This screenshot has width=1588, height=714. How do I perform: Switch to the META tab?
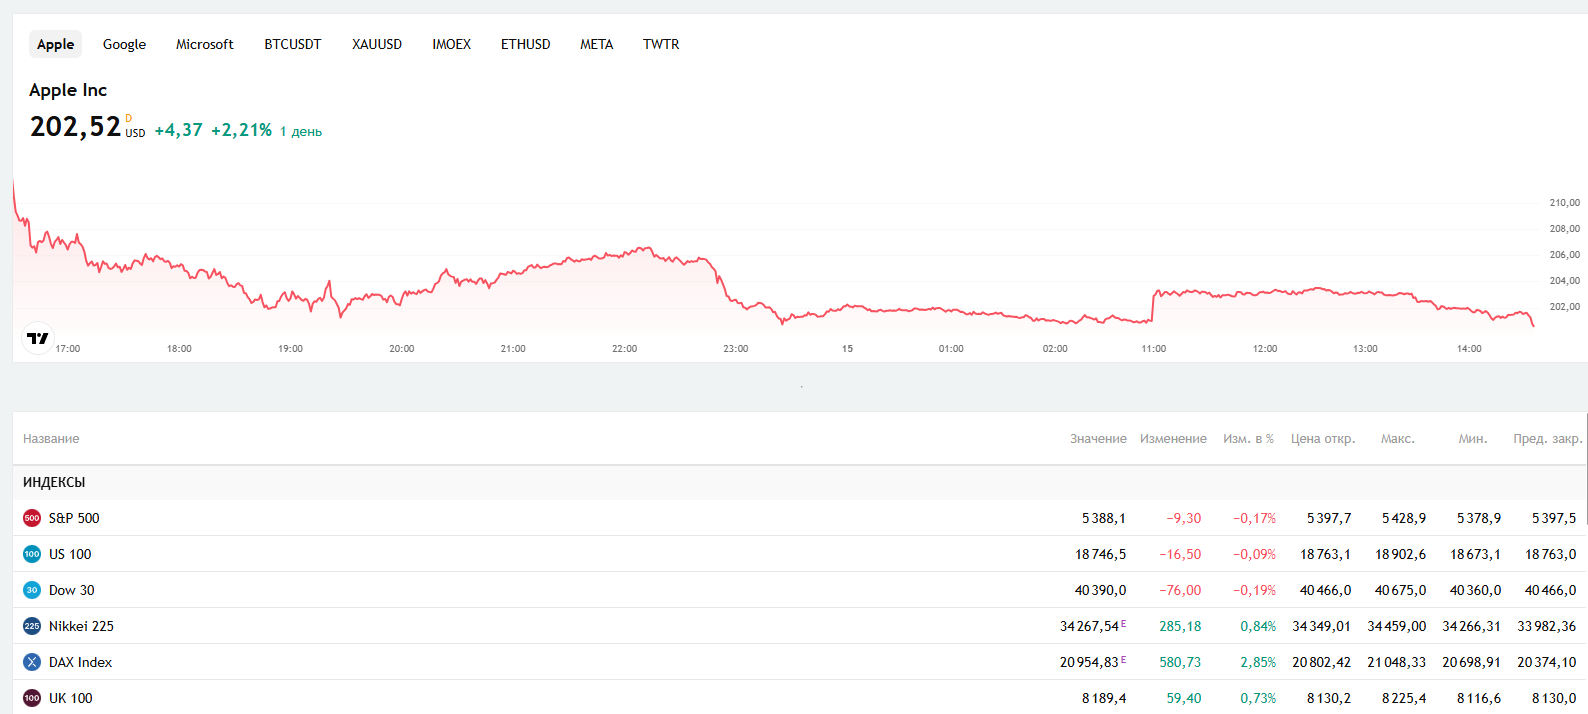[x=597, y=44]
